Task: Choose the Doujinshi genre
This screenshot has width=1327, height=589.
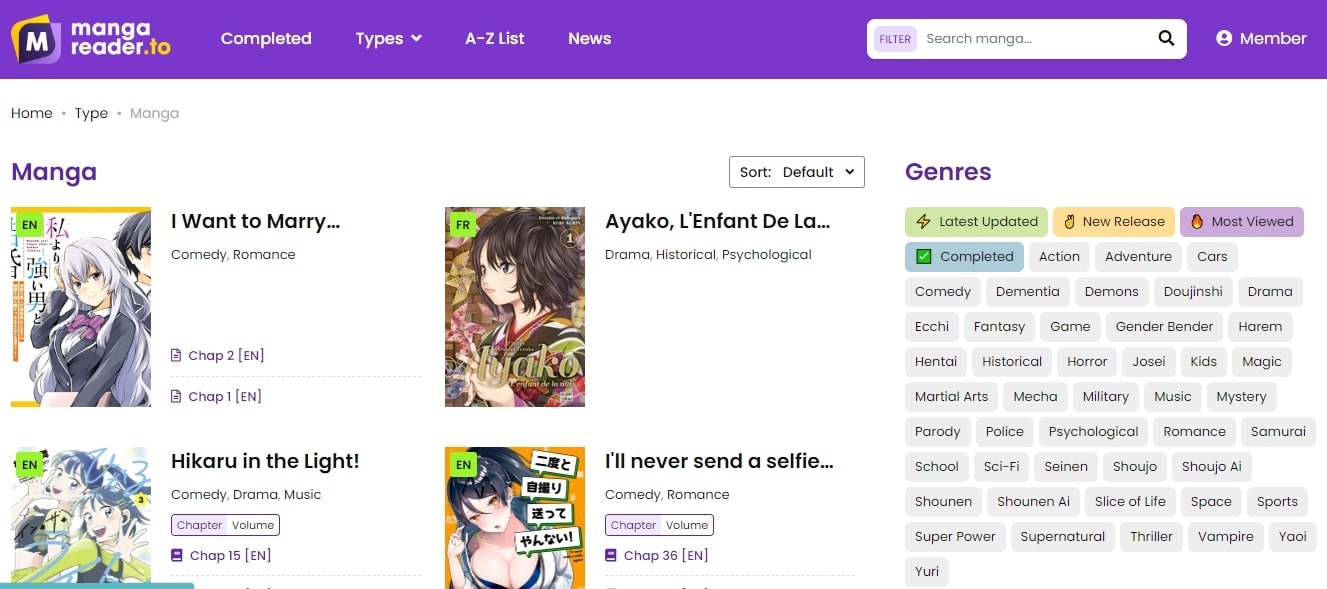Action: [1193, 292]
